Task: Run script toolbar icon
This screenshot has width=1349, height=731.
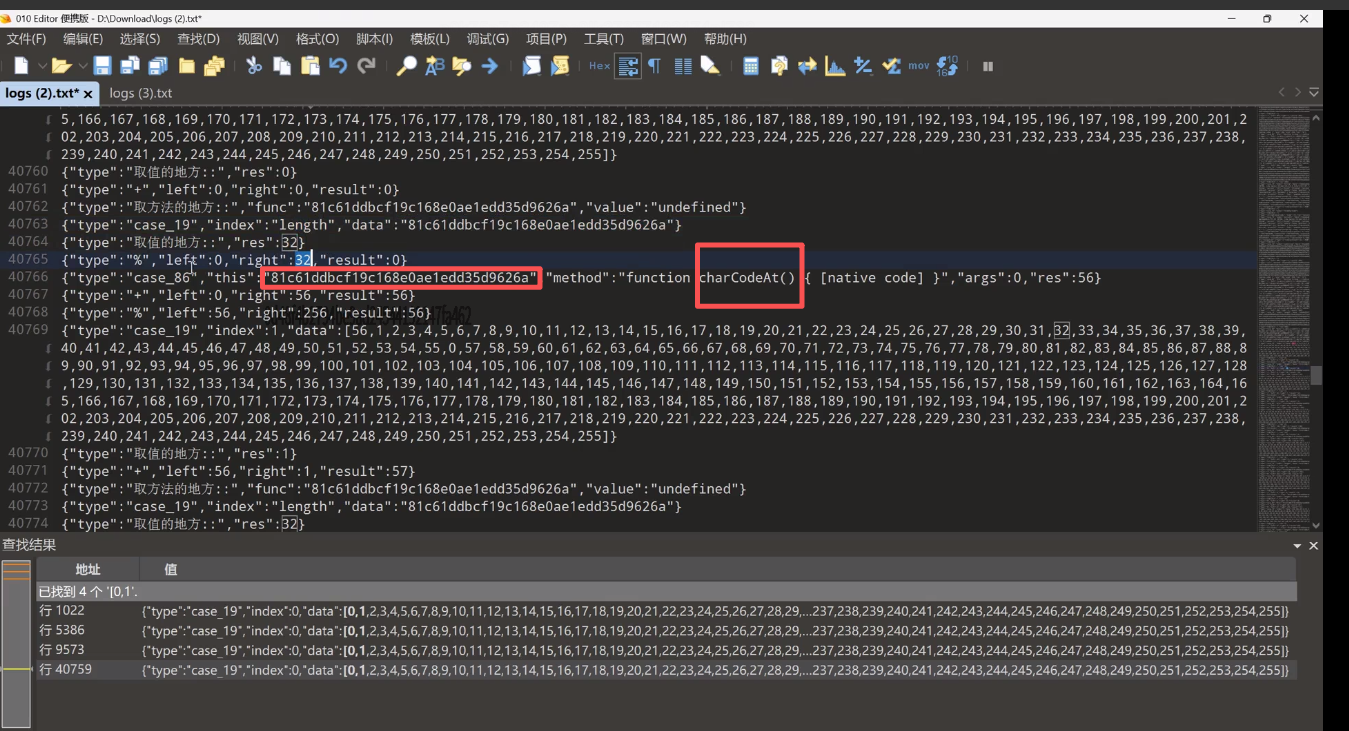Action: [532, 66]
